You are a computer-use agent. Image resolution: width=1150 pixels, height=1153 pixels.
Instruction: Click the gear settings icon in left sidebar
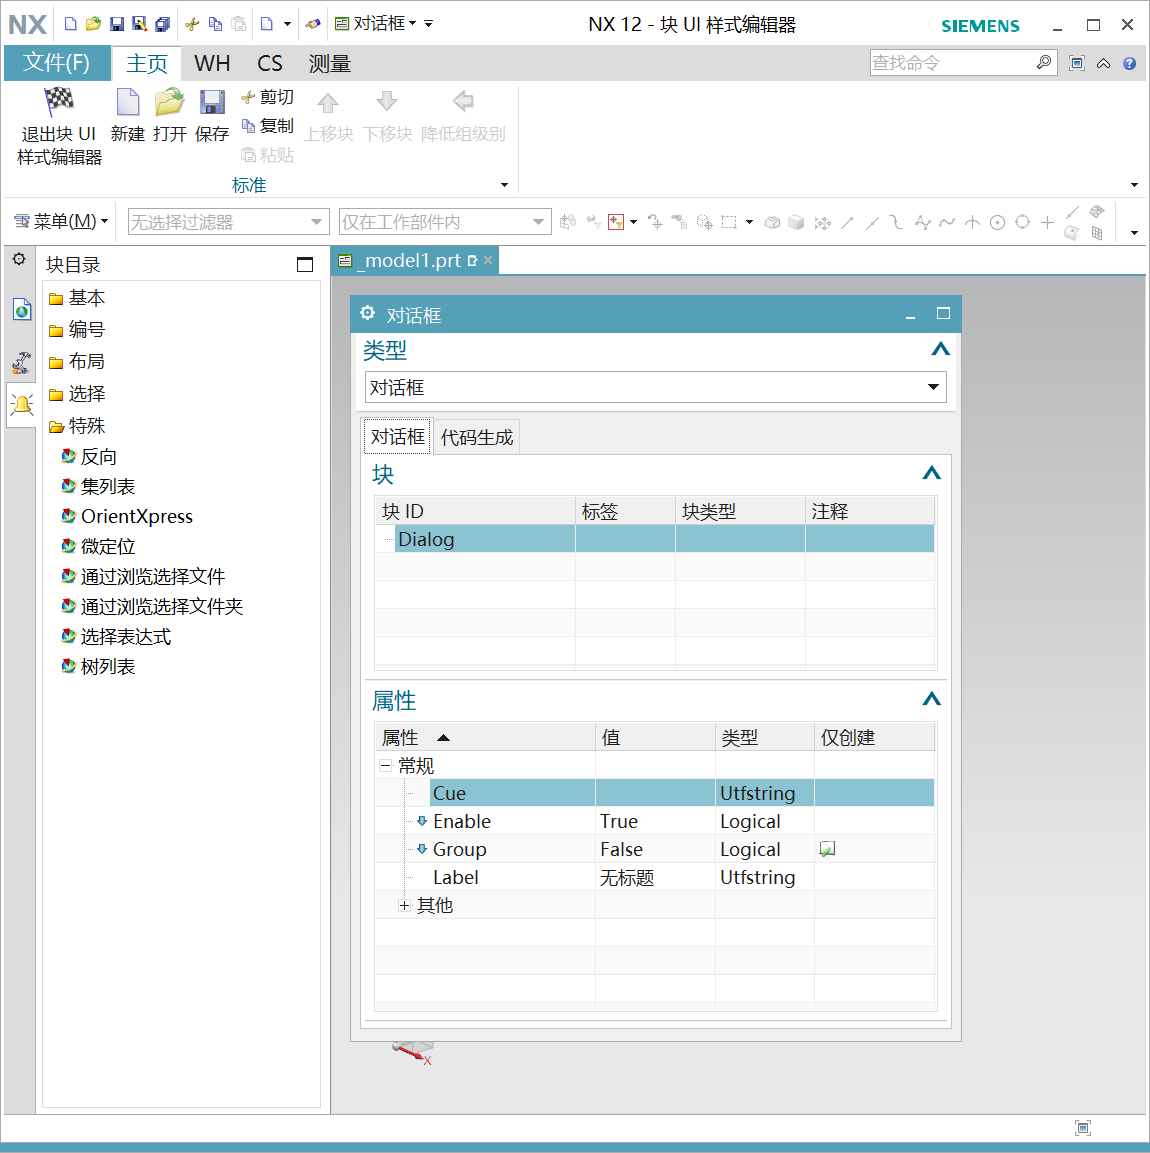(x=19, y=259)
